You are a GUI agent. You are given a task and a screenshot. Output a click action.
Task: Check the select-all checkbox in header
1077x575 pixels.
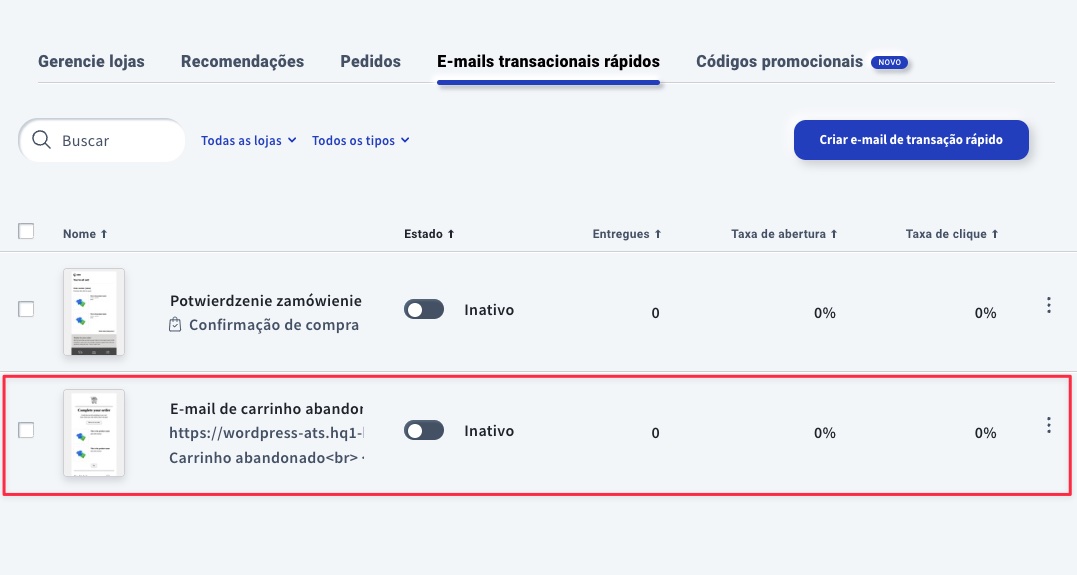click(26, 232)
